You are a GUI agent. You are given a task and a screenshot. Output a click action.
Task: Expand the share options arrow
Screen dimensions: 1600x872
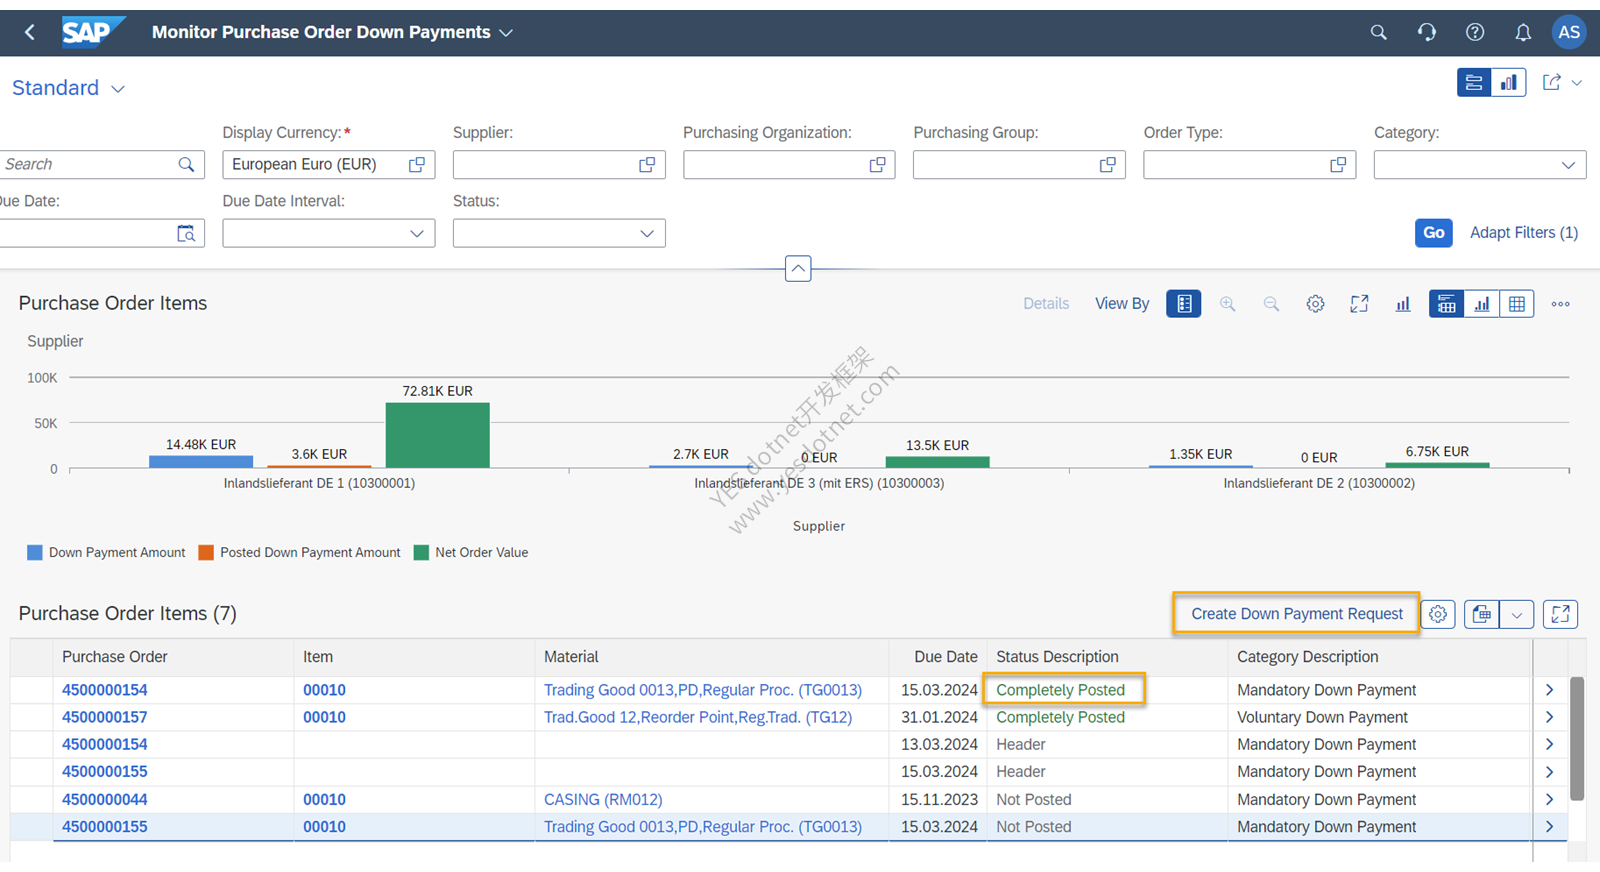pos(1577,83)
